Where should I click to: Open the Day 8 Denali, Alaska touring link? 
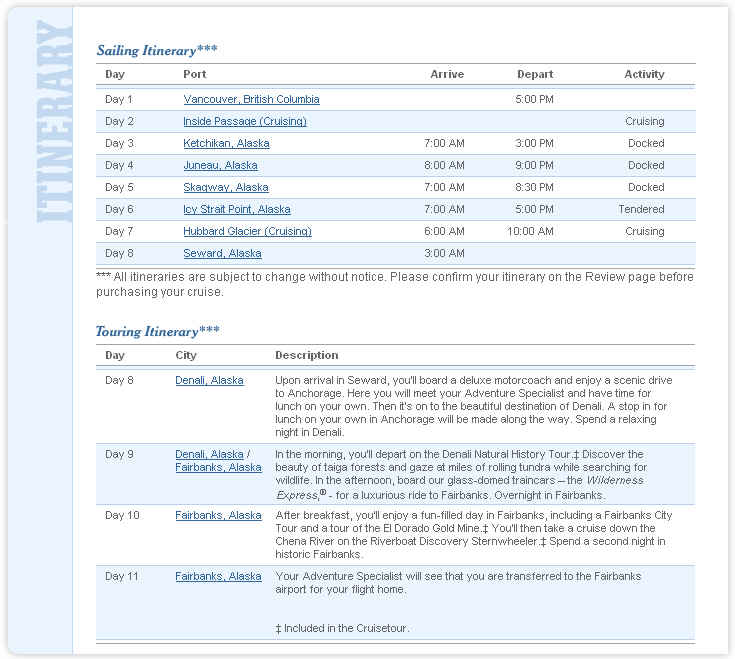pyautogui.click(x=210, y=380)
